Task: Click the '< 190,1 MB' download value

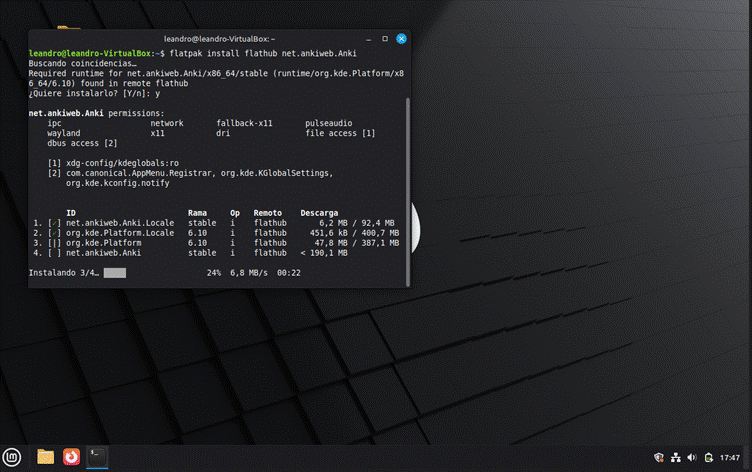Action: tap(324, 253)
